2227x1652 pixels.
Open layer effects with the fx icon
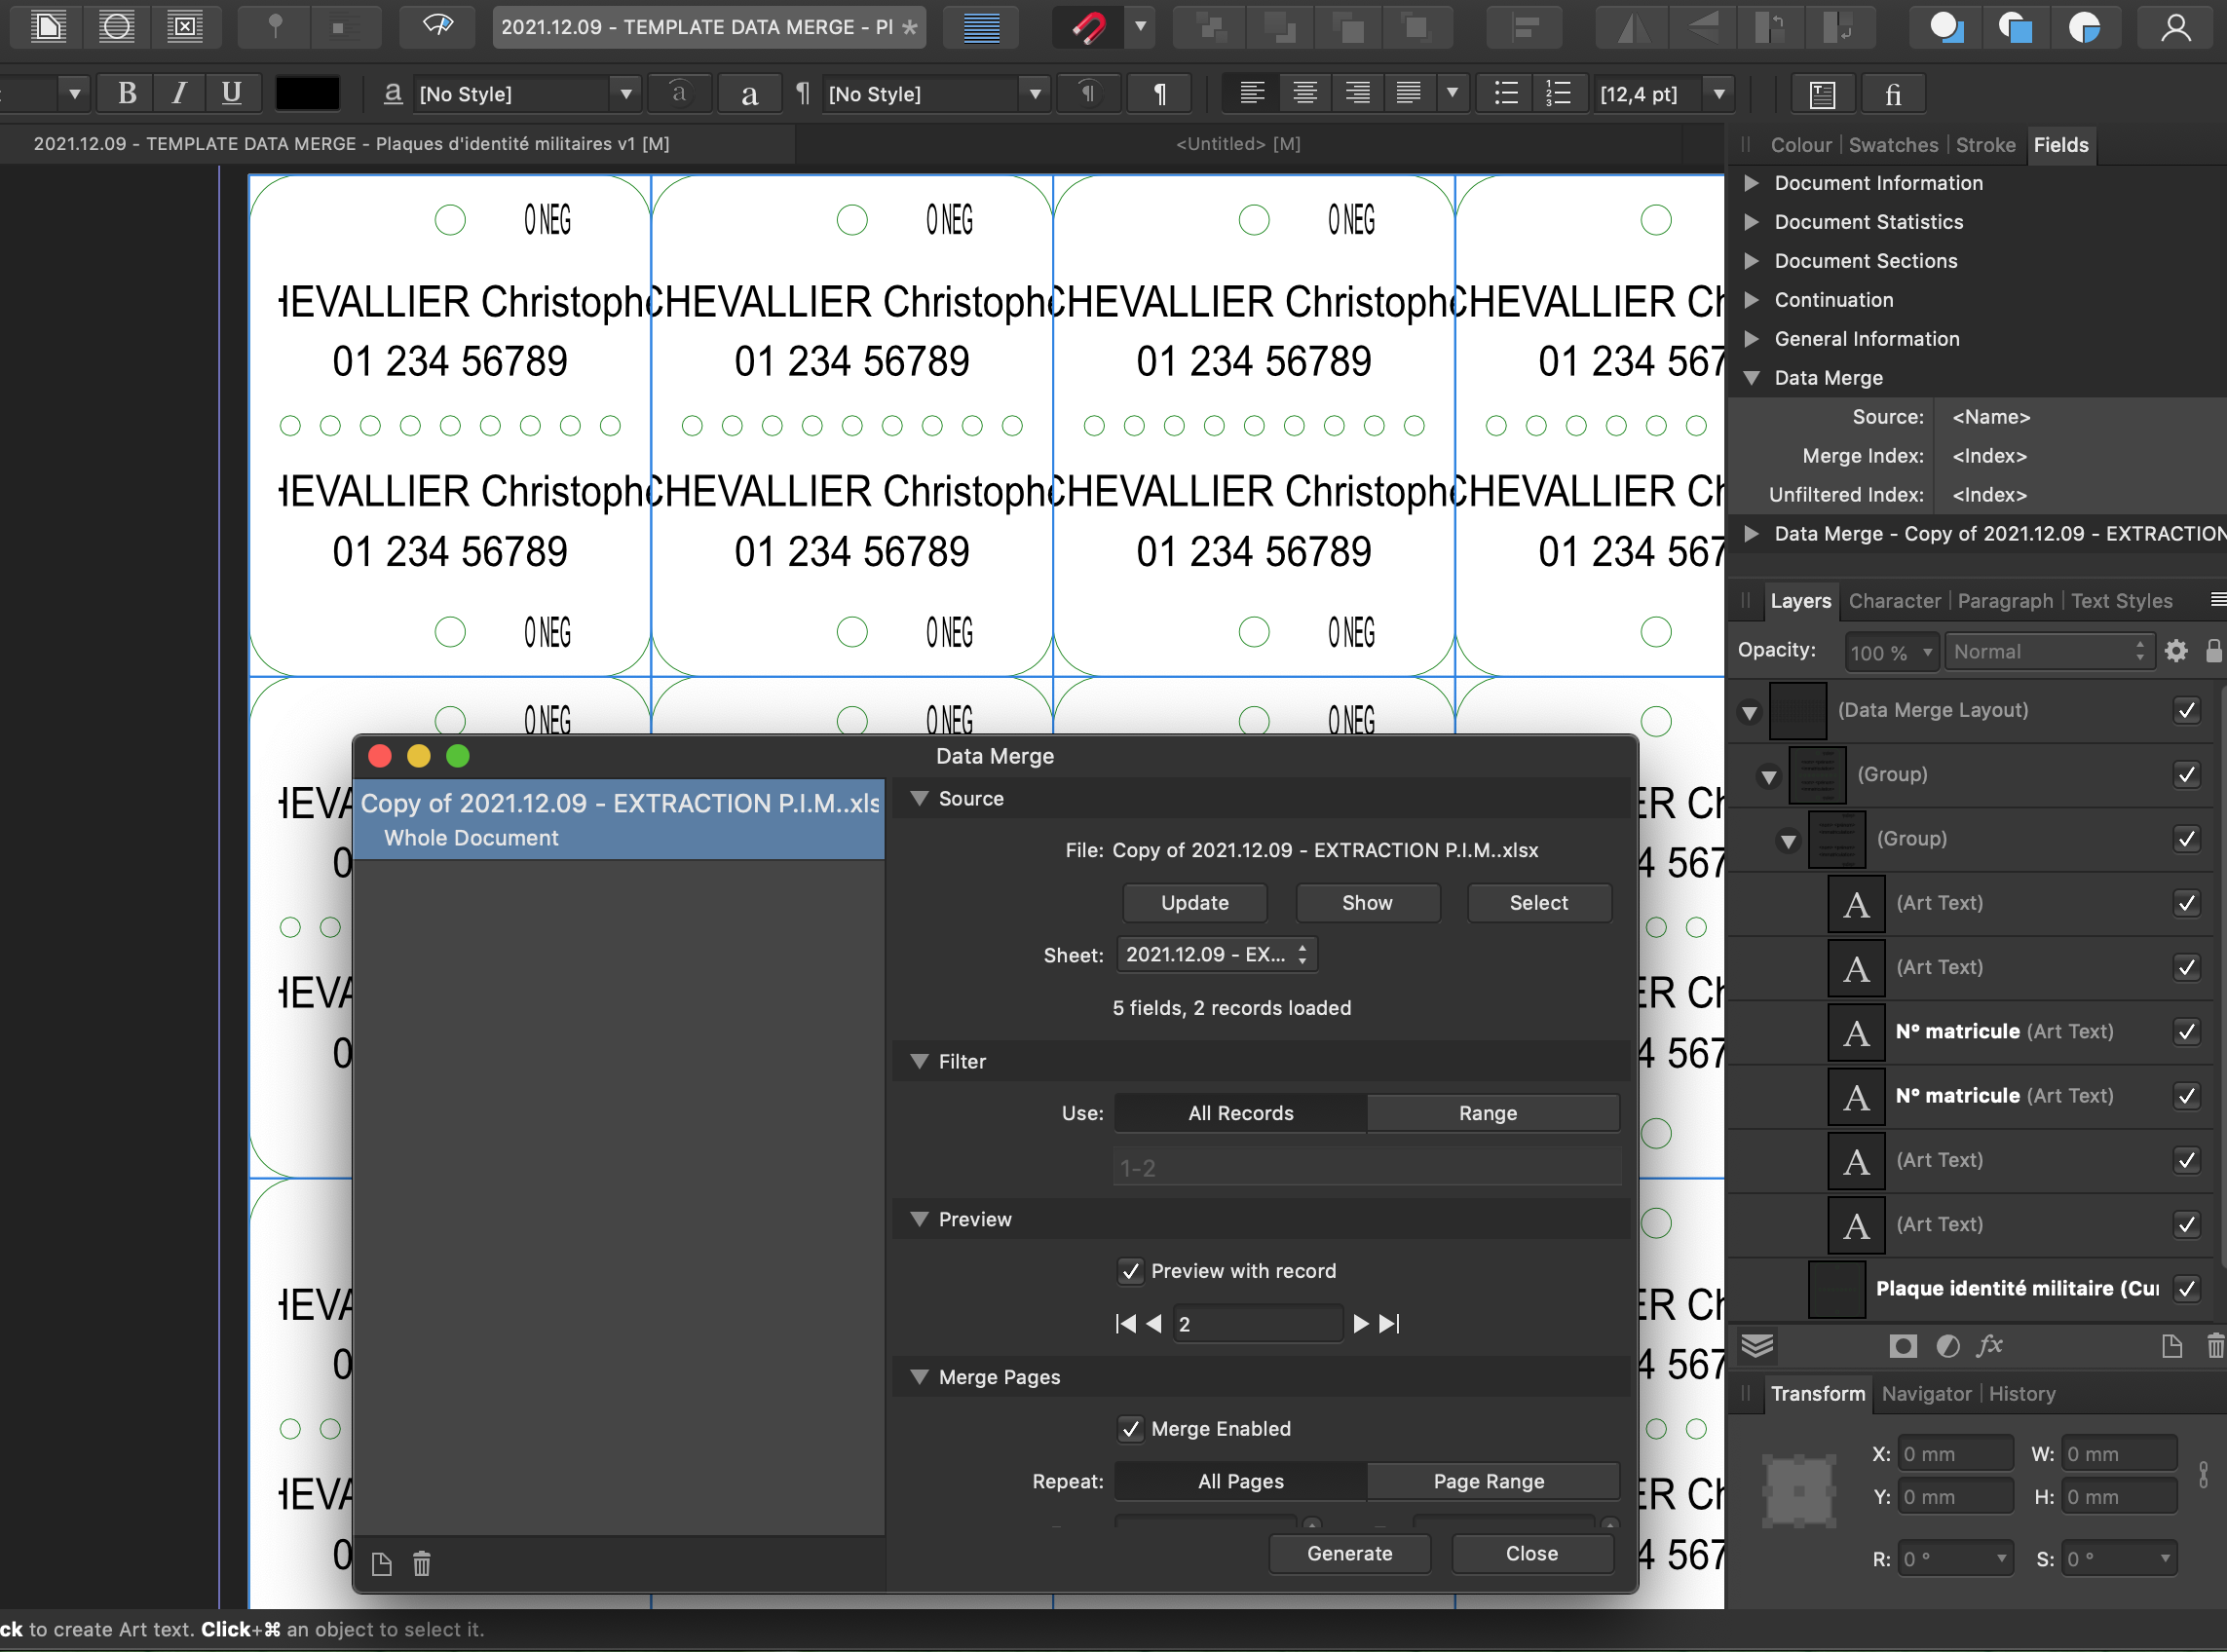[1991, 1346]
